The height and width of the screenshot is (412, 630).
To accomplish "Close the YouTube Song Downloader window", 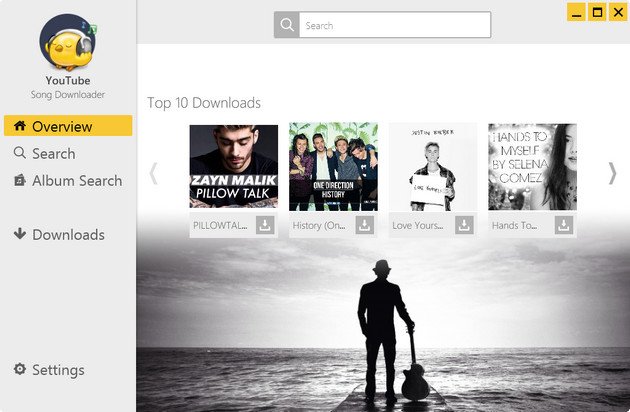I will pos(618,12).
